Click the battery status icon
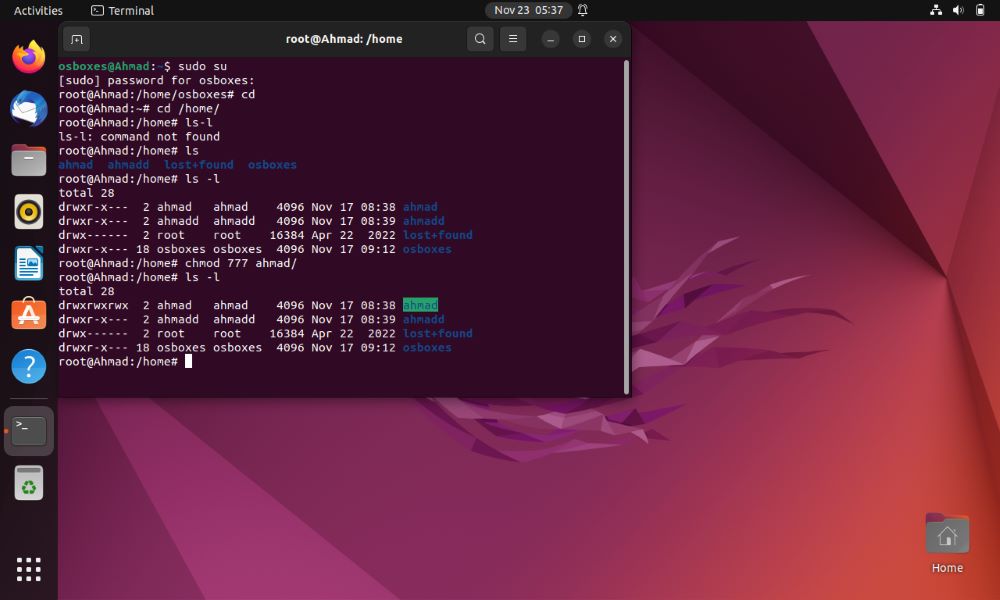 pos(980,10)
